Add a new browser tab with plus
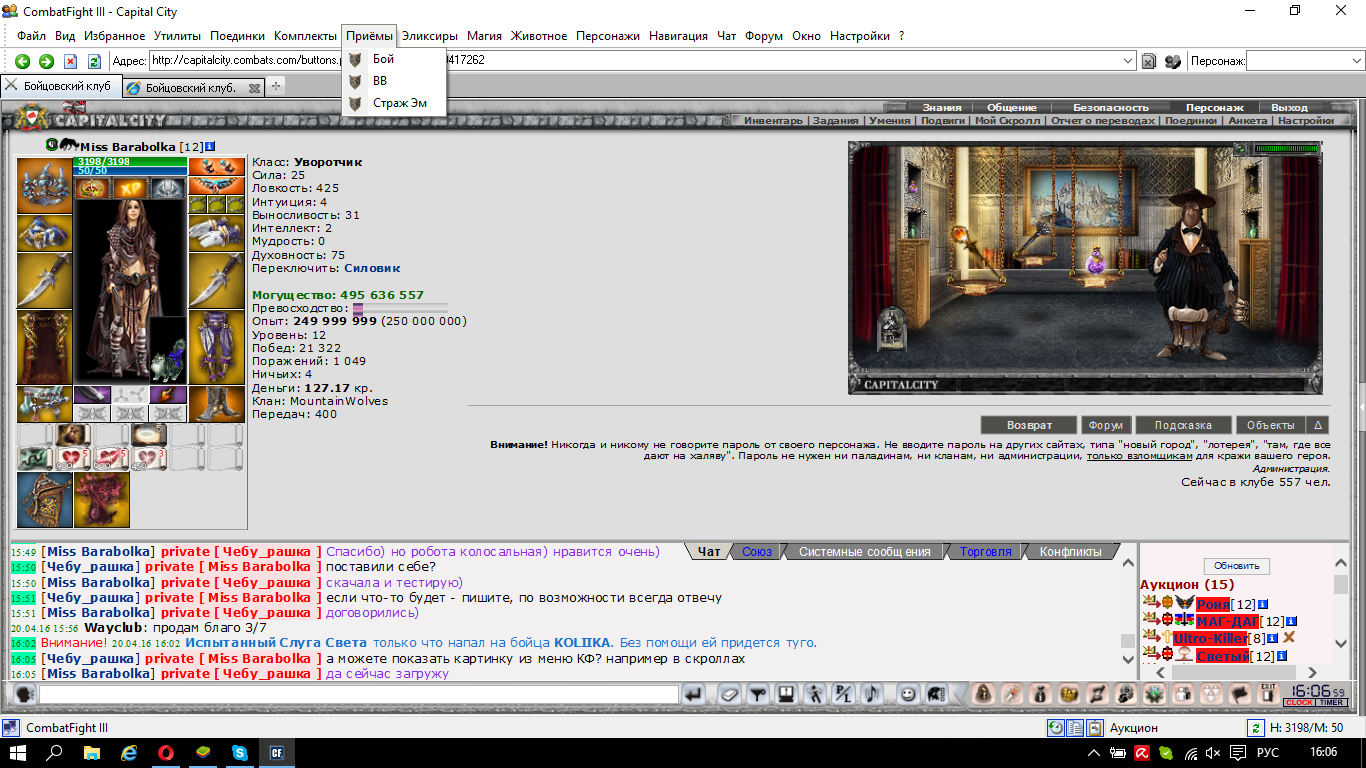This screenshot has width=1366, height=768. pyautogui.click(x=276, y=86)
